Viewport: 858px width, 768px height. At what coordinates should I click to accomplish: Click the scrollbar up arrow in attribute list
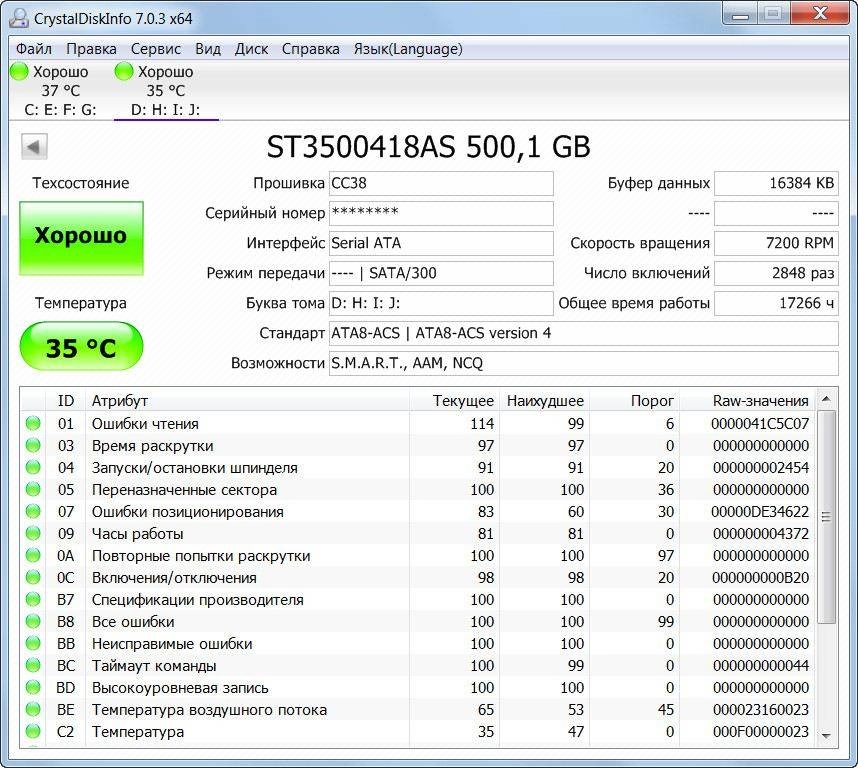[826, 399]
